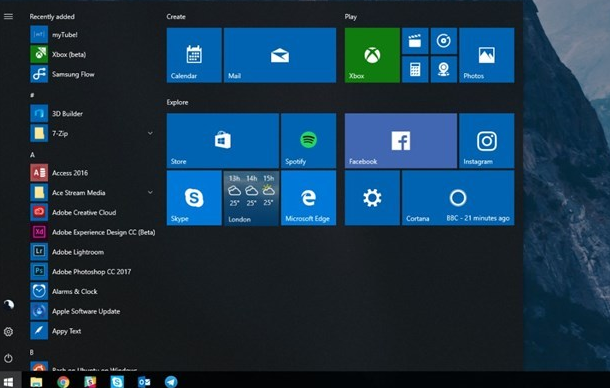
Task: Click the B letter header
Action: tap(32, 352)
